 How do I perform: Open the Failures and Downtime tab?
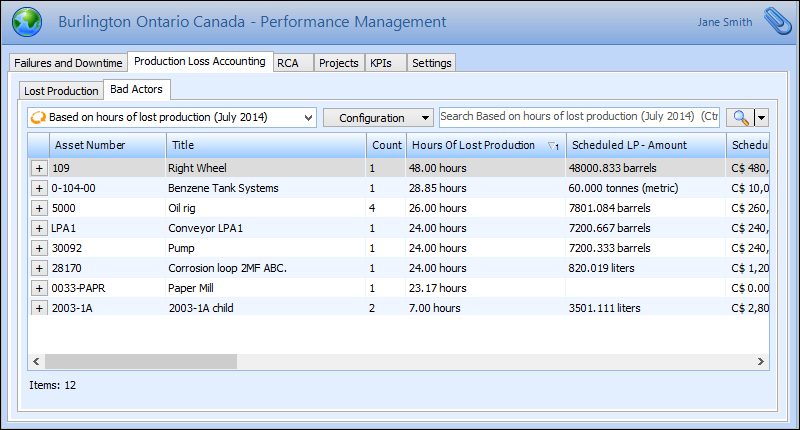(x=68, y=63)
